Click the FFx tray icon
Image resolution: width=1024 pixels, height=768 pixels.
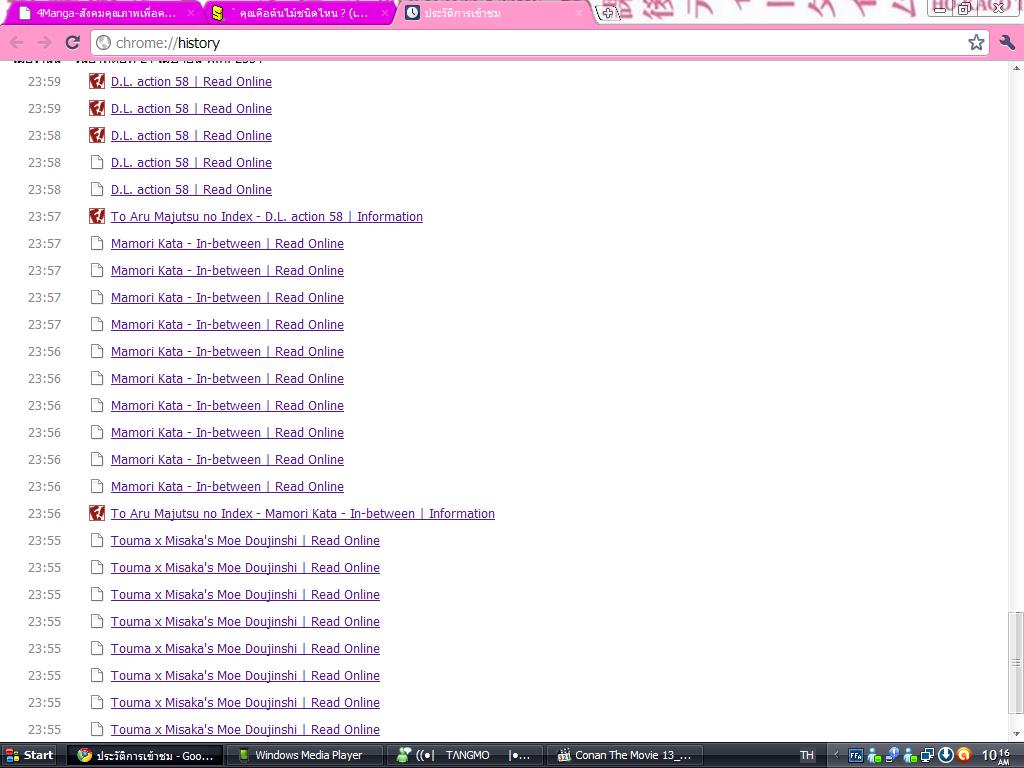[856, 756]
